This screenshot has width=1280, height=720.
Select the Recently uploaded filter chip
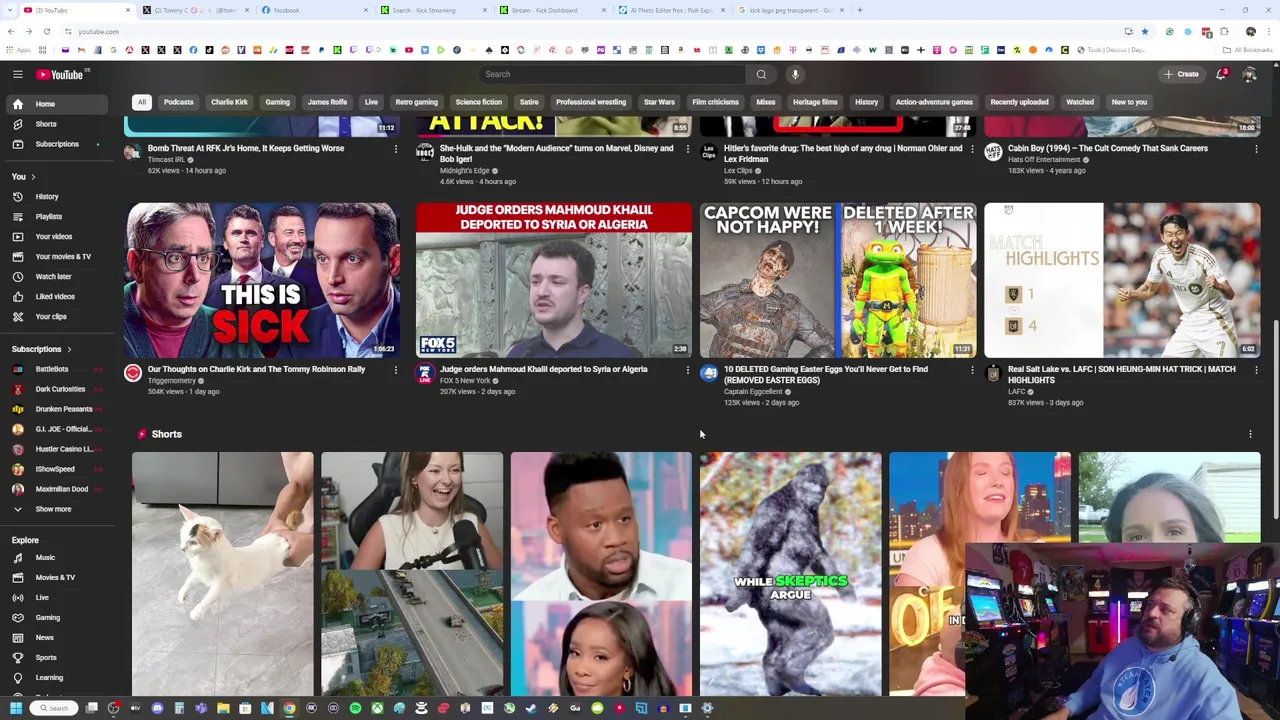pos(1019,102)
